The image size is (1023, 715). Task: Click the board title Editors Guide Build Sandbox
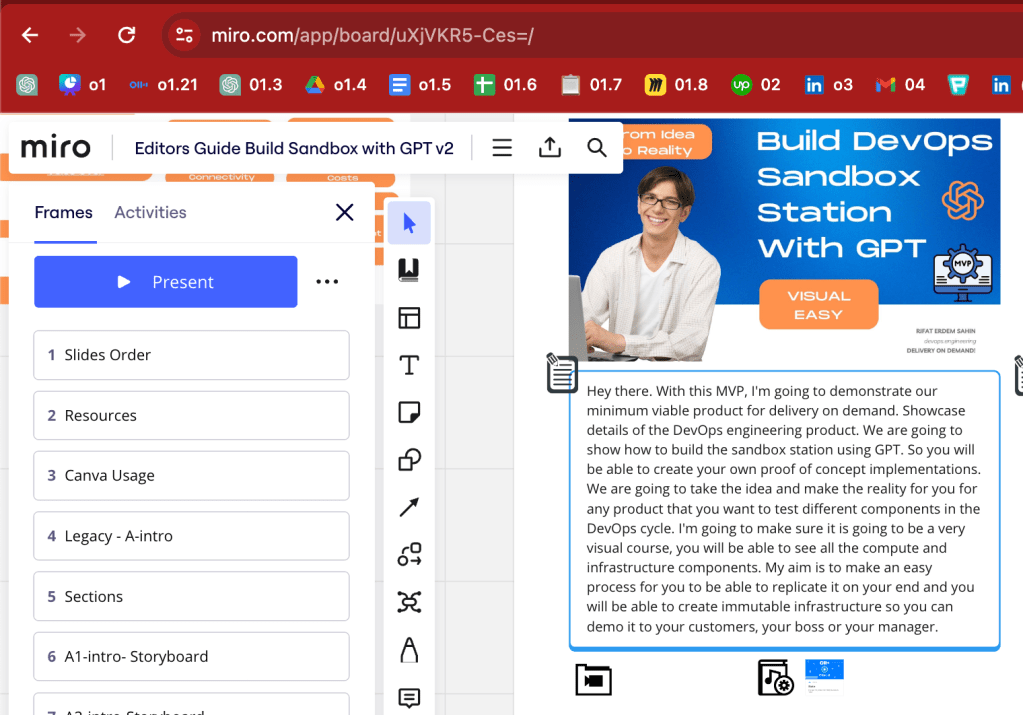click(294, 148)
